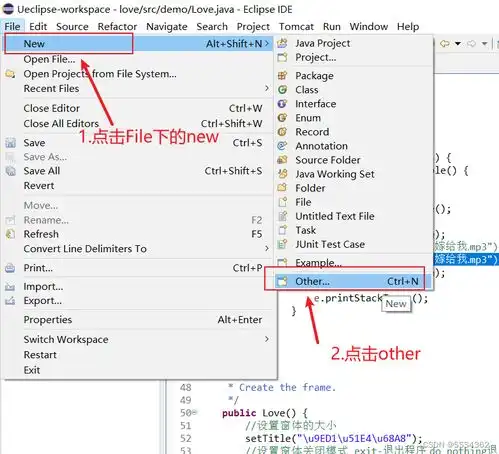Open the Refactor menu

(x=117, y=26)
